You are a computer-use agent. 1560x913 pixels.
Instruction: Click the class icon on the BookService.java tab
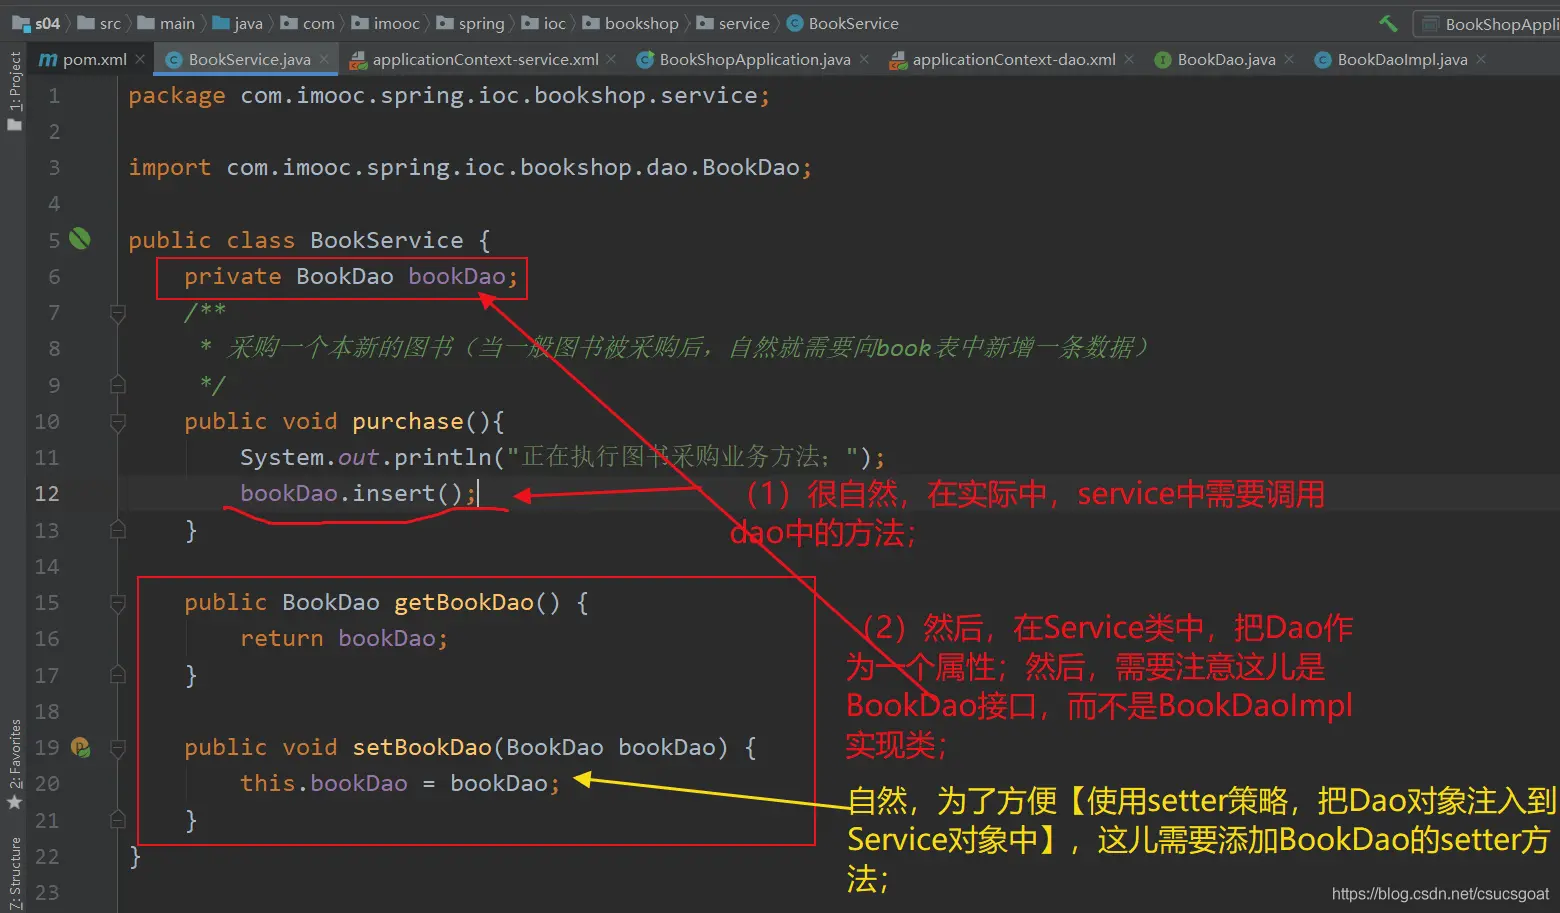click(x=173, y=60)
